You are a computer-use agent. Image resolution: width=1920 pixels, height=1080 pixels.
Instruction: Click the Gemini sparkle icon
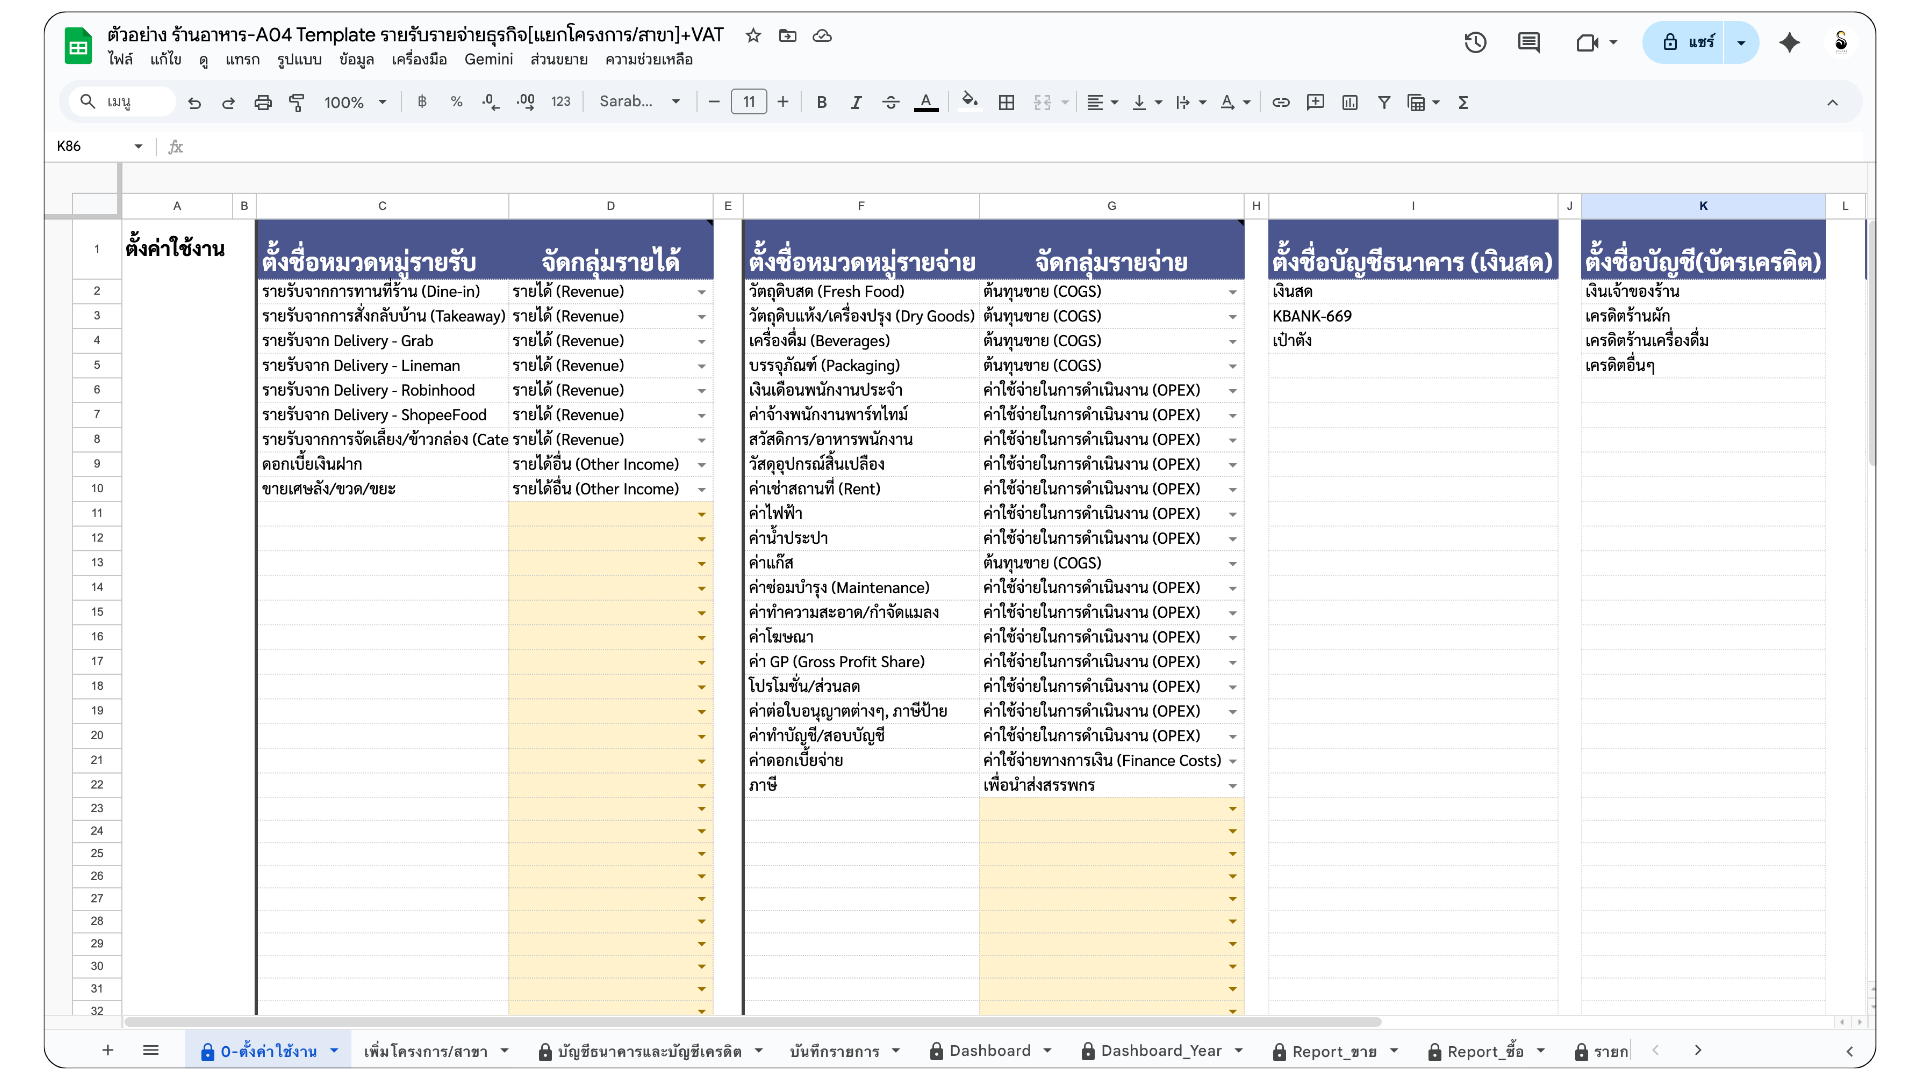(x=1789, y=42)
